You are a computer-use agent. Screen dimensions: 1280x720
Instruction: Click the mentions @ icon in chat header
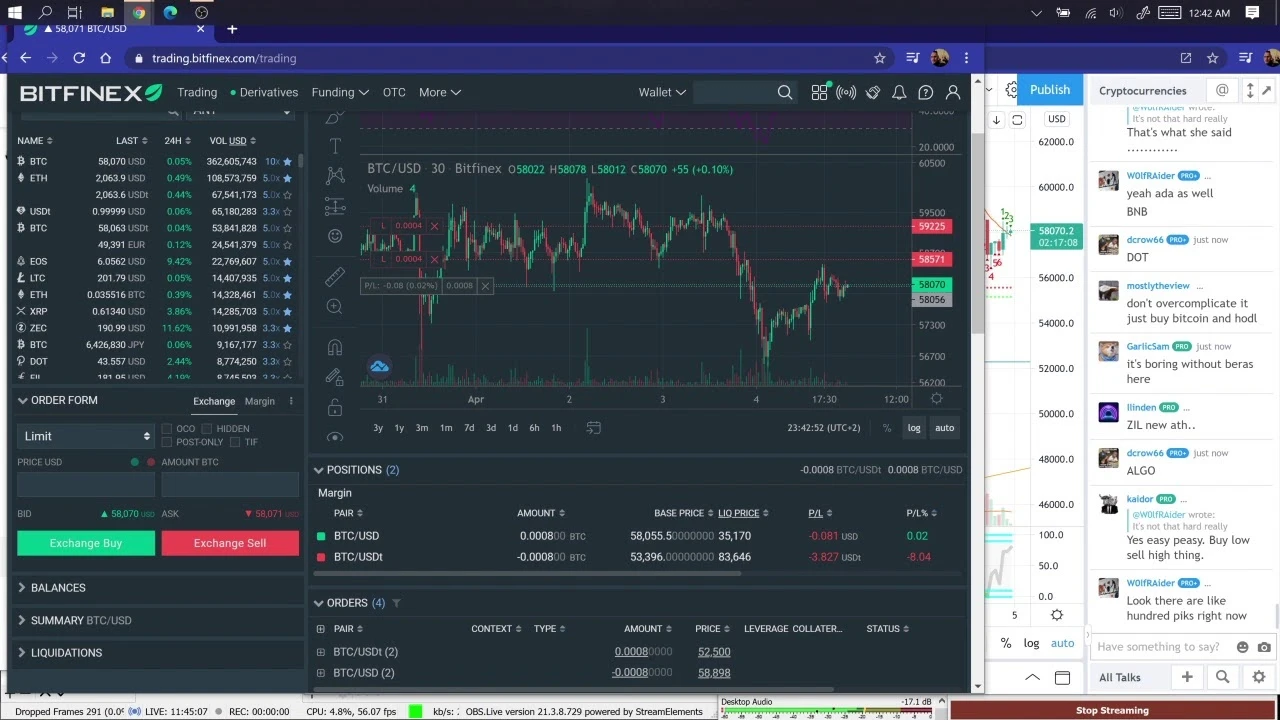tap(1222, 90)
